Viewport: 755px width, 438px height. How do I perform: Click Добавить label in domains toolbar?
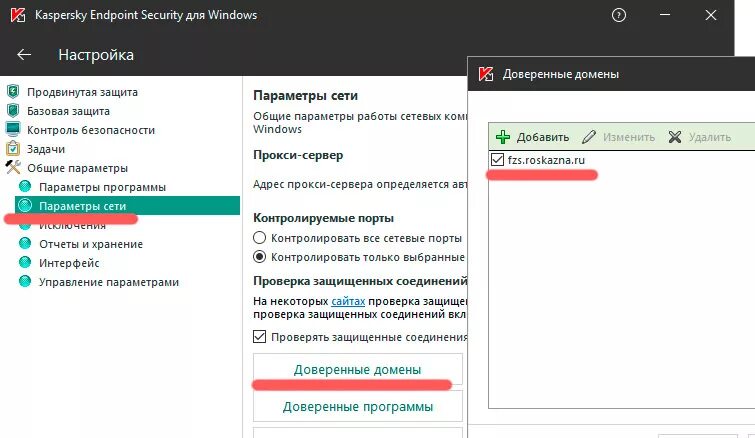tap(543, 137)
